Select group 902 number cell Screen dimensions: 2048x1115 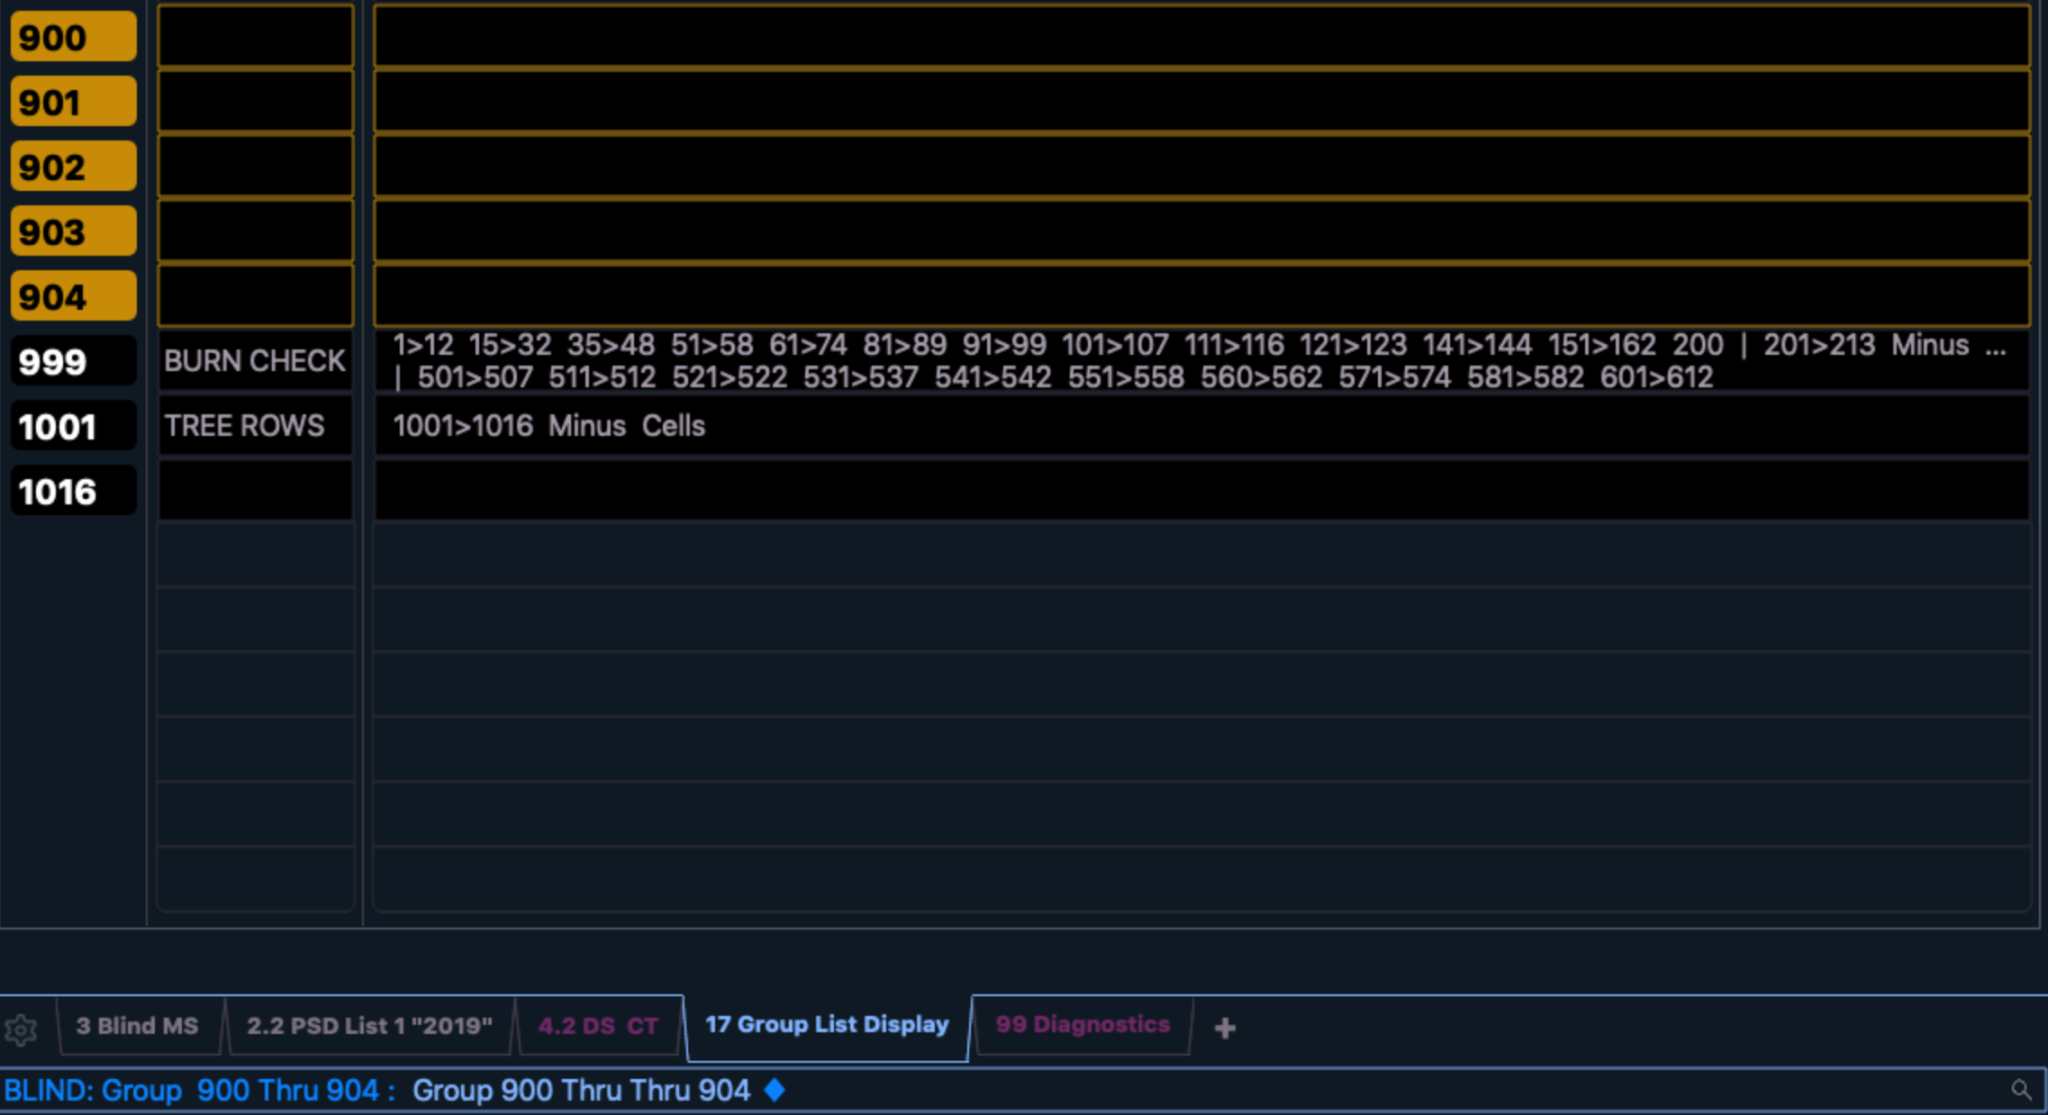click(73, 167)
